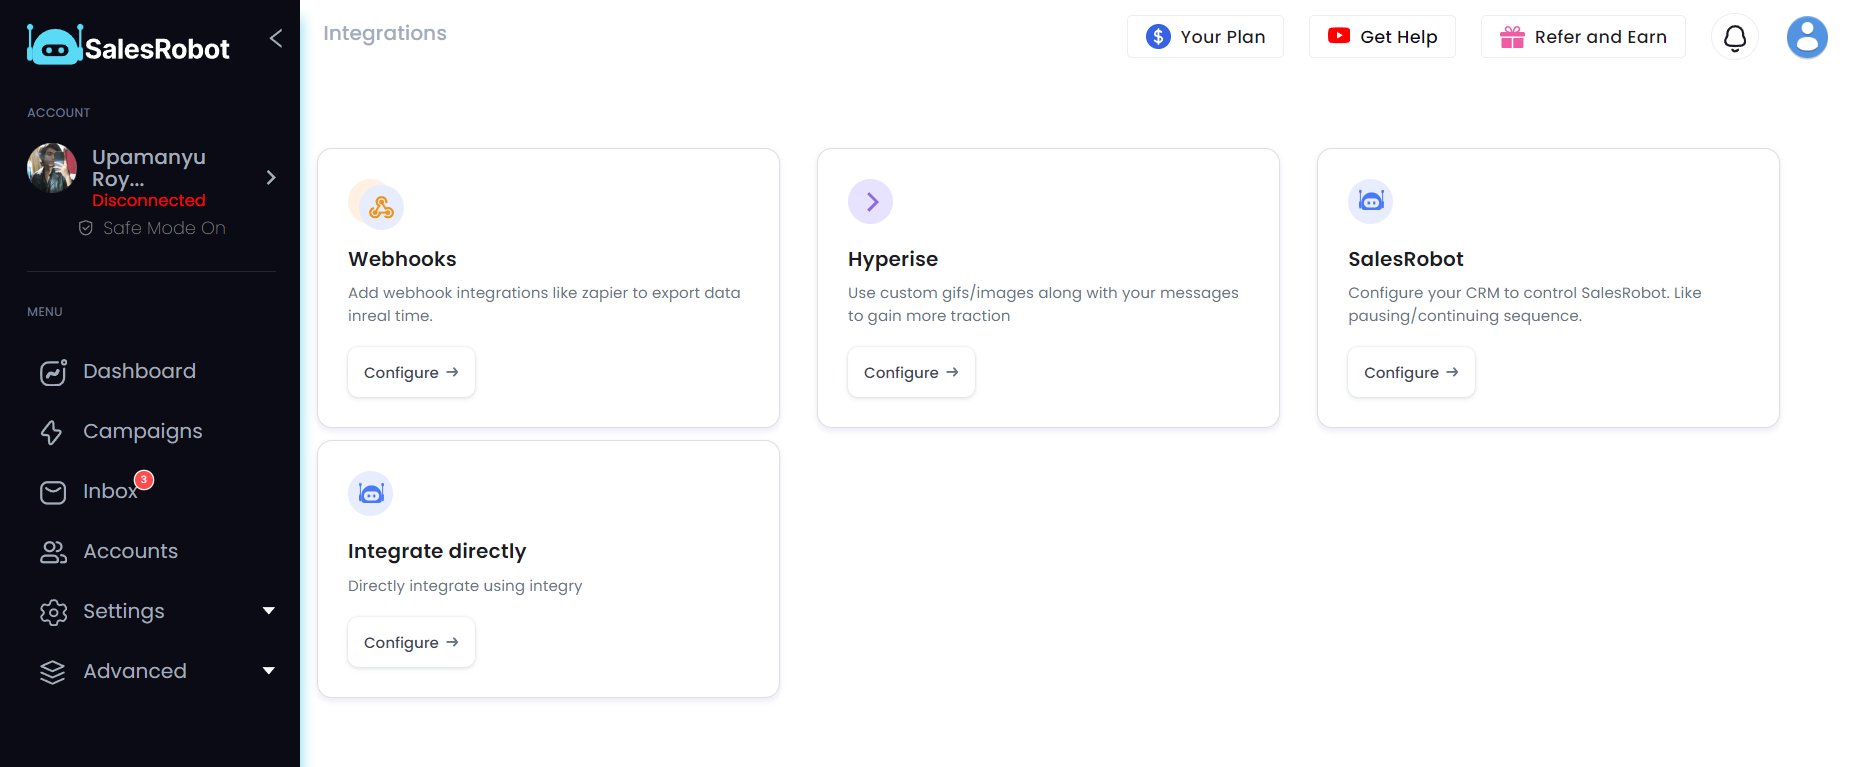
Task: Expand the Settings dropdown
Action: pos(269,611)
